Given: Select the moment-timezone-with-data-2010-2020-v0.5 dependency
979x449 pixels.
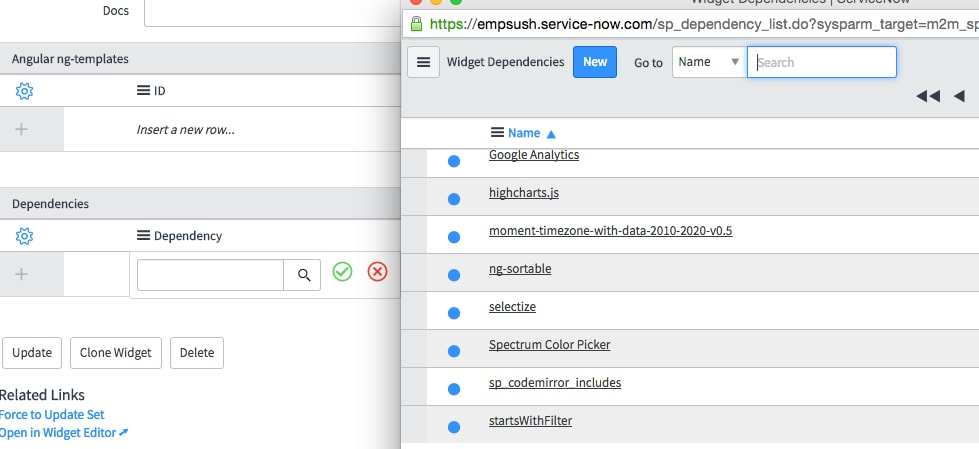Looking at the screenshot, I should [611, 231].
